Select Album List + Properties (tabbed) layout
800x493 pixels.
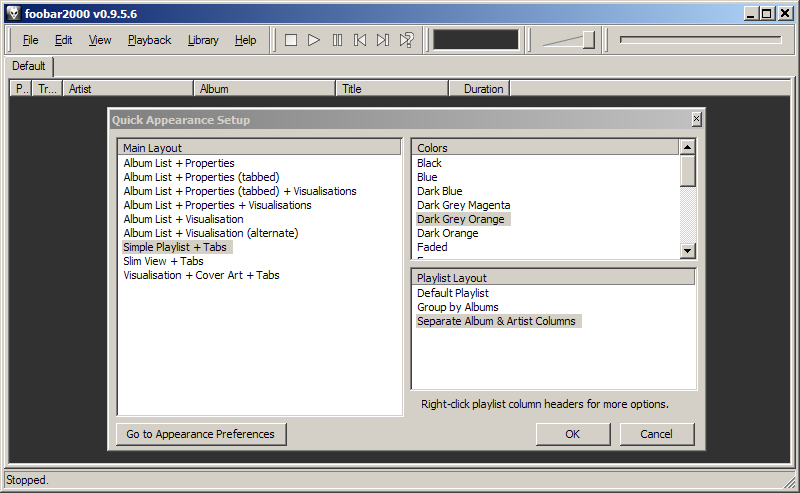click(201, 177)
